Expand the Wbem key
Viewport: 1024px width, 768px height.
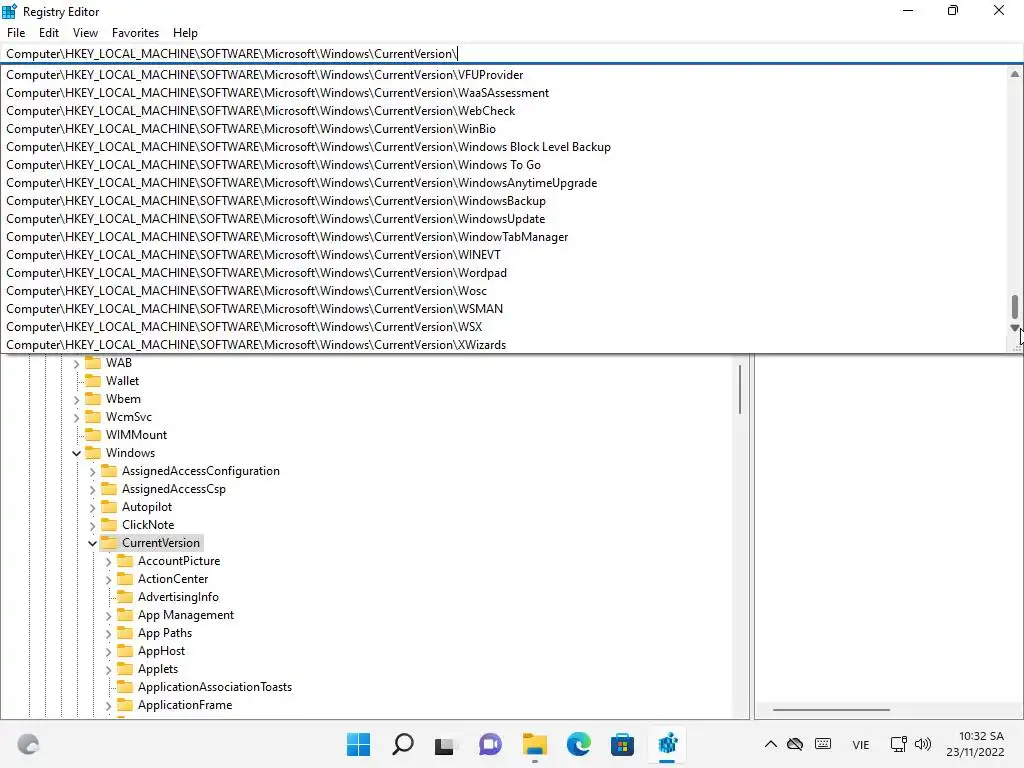(76, 399)
